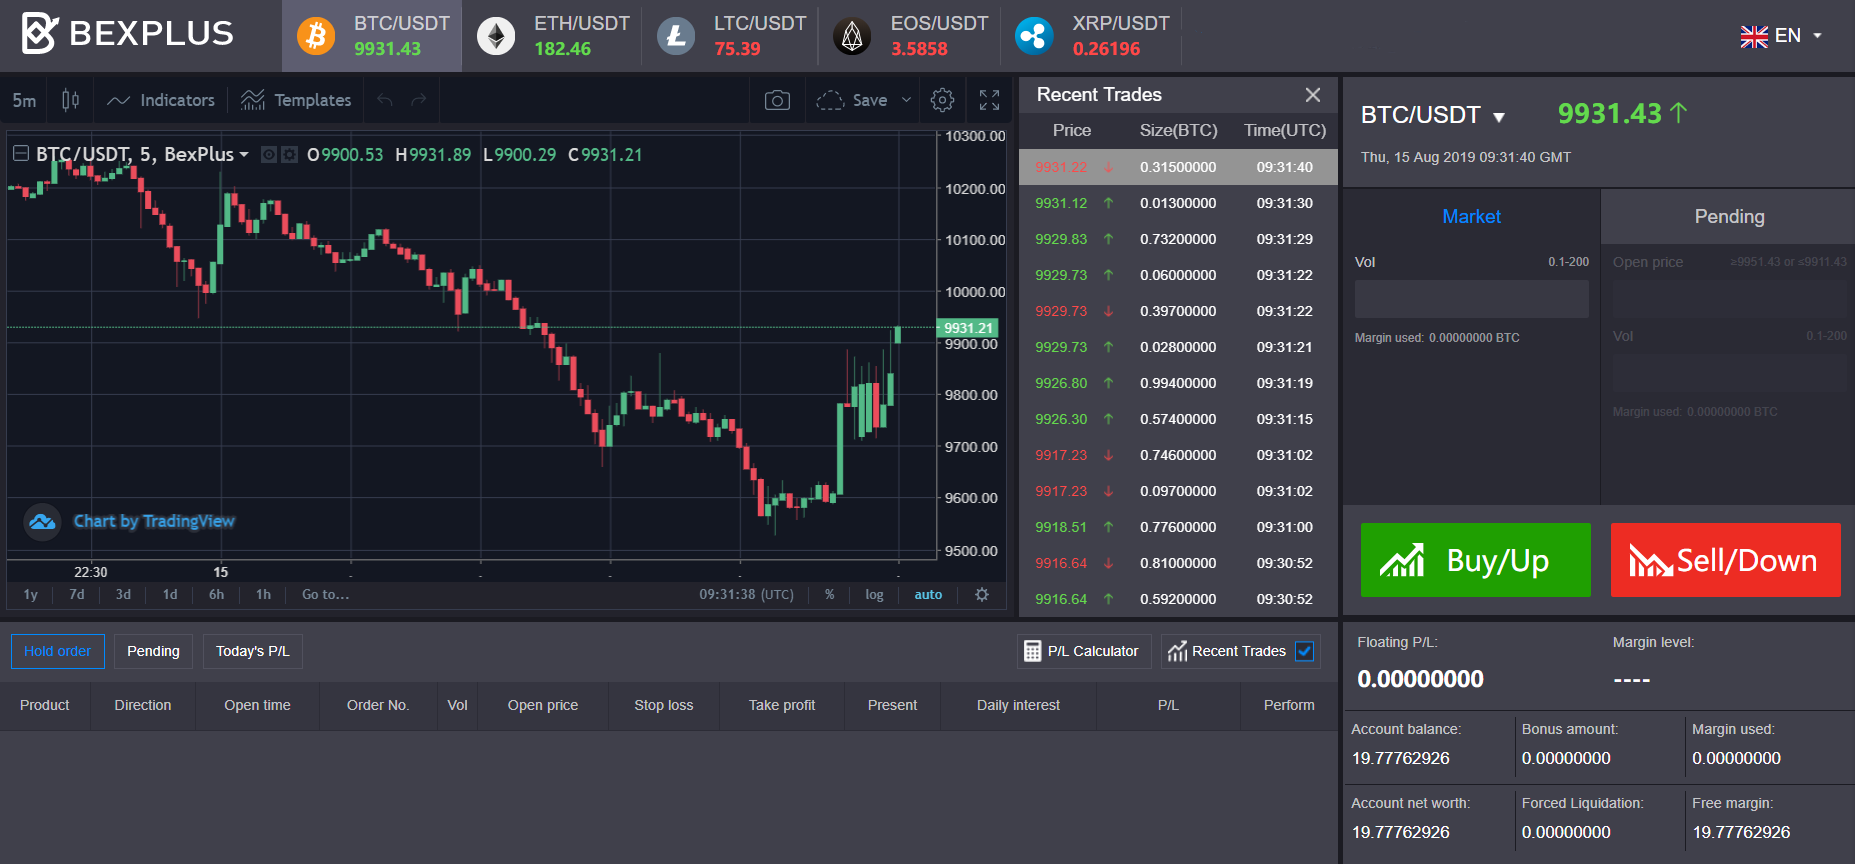Screen dimensions: 1855x864
Task: Click the Open price input field
Action: click(1730, 299)
